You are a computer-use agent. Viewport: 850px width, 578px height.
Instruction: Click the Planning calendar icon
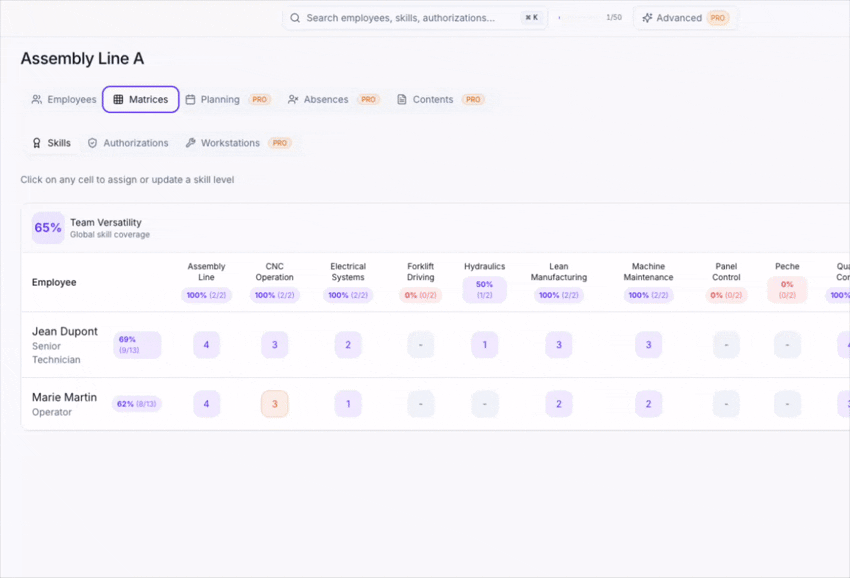coord(190,100)
